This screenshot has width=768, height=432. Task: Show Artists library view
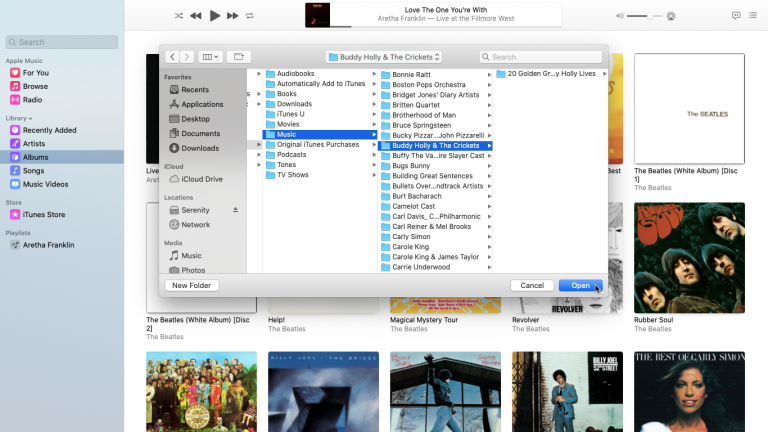(34, 144)
